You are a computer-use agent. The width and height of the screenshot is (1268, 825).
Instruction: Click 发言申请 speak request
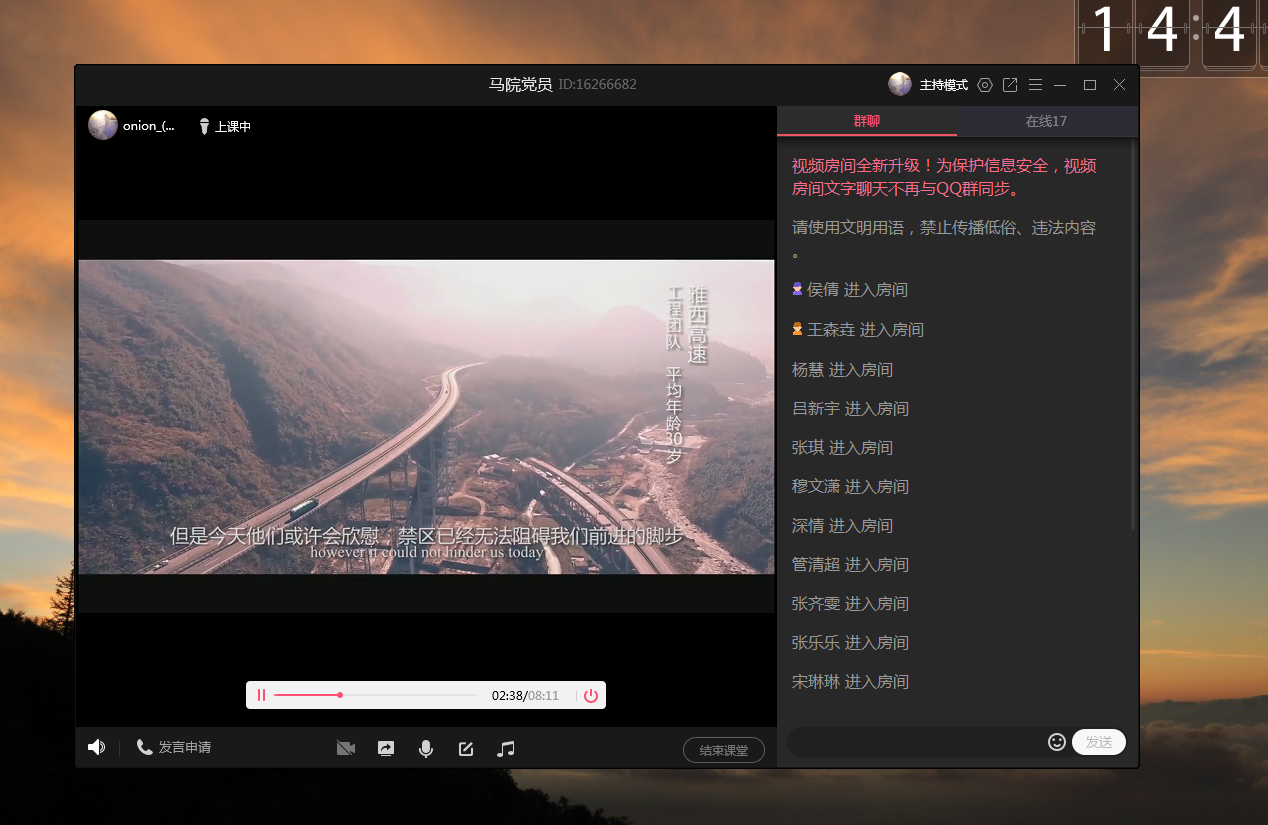174,747
